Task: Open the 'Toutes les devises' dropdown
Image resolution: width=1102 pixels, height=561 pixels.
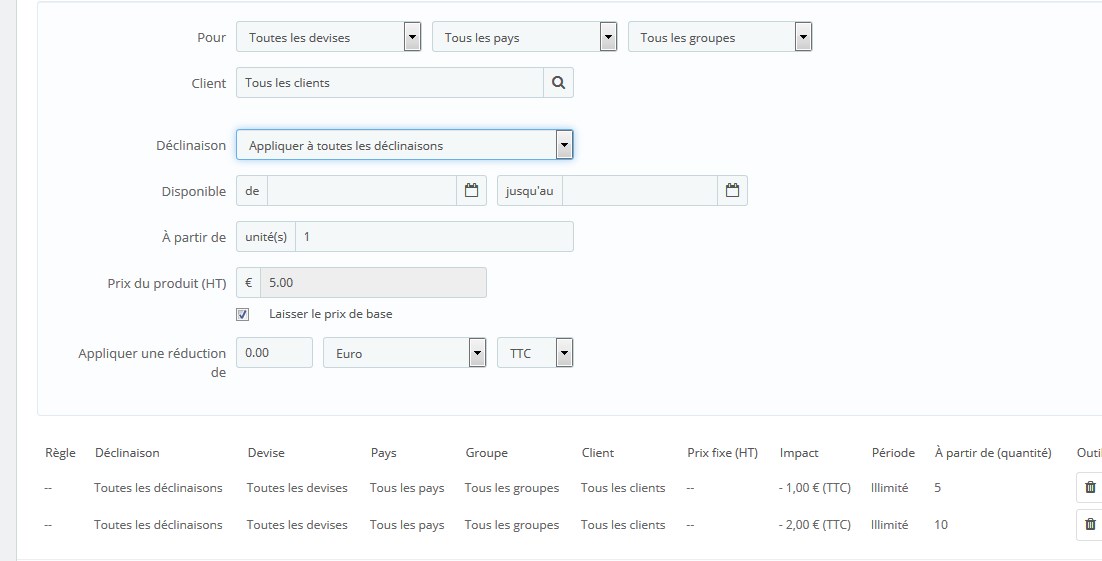Action: point(329,37)
